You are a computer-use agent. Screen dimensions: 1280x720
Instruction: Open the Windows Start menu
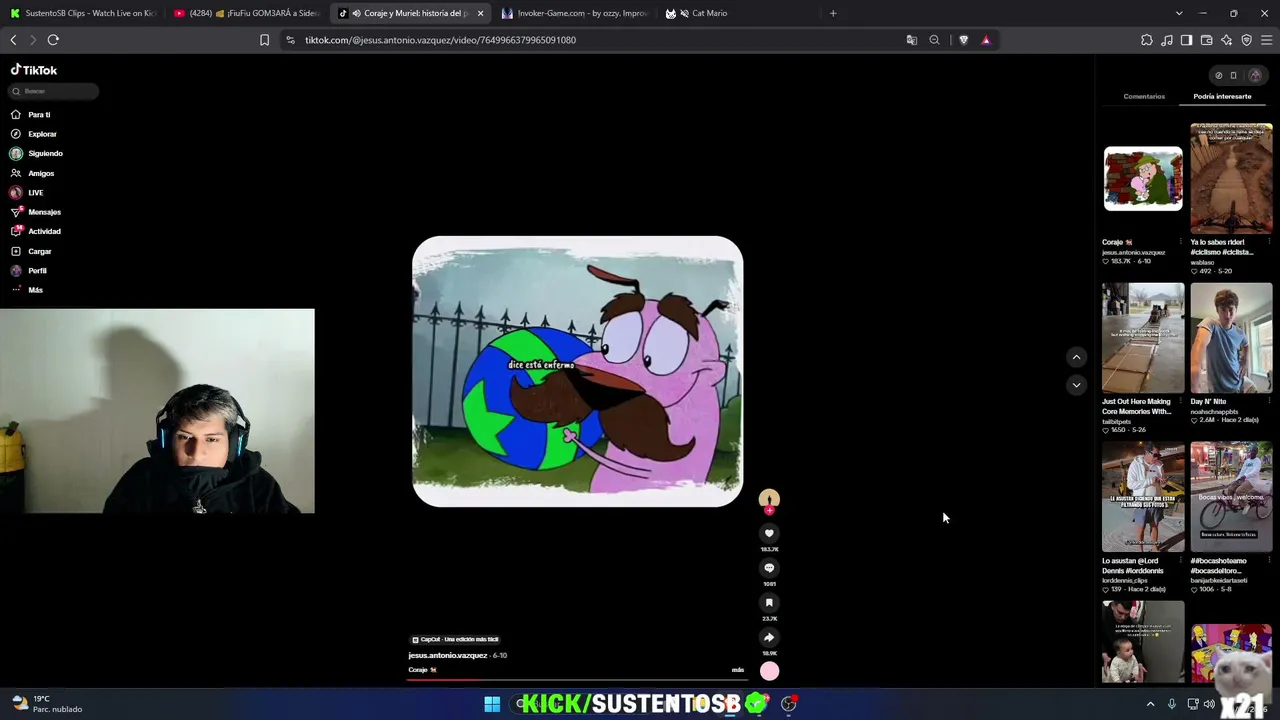(x=492, y=704)
